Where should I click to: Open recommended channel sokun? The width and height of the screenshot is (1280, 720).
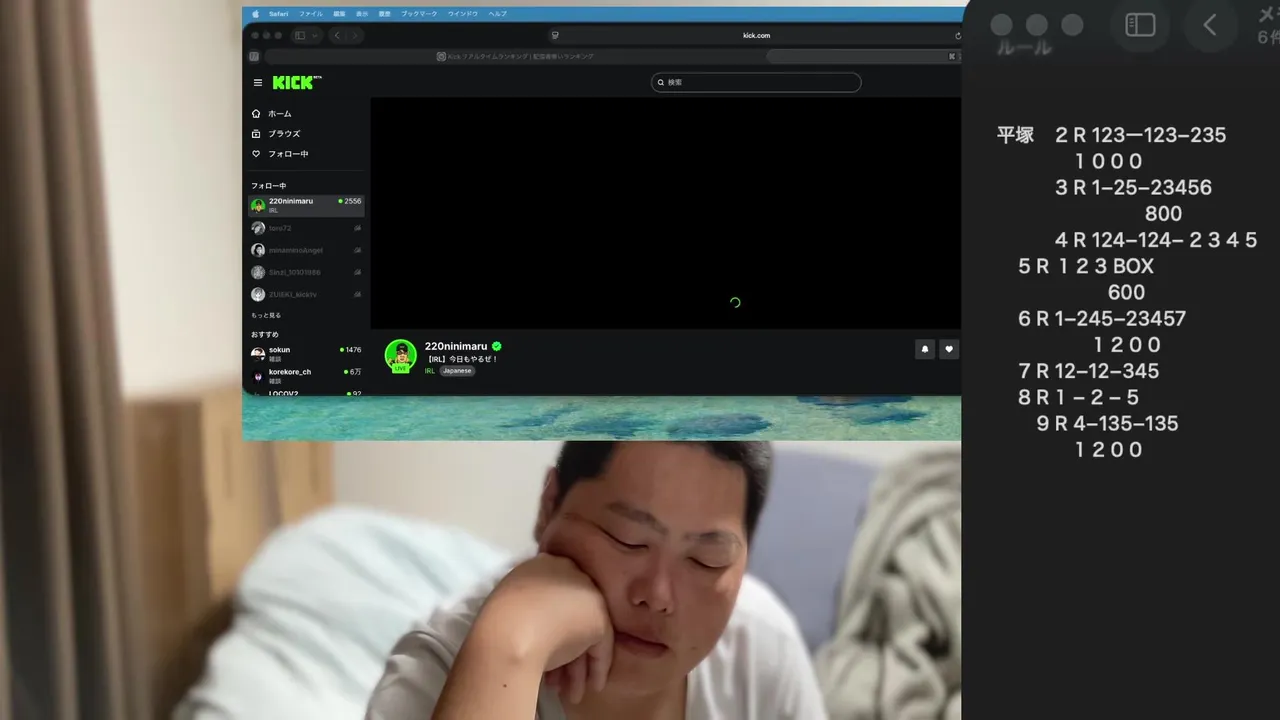306,353
